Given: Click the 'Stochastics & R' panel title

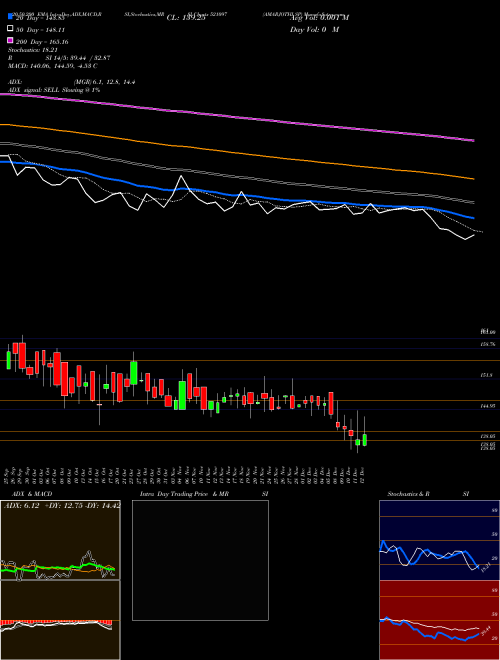Looking at the screenshot, I should [408, 494].
